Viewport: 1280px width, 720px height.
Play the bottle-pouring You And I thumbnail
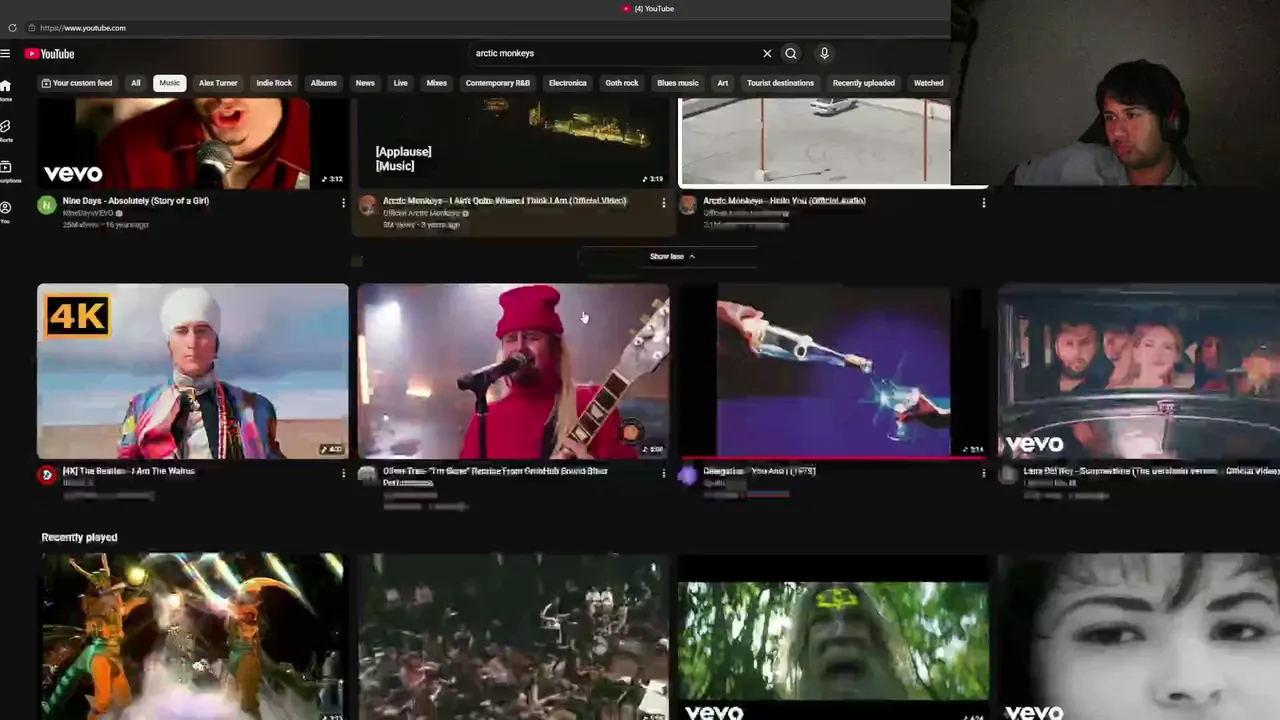[x=833, y=371]
